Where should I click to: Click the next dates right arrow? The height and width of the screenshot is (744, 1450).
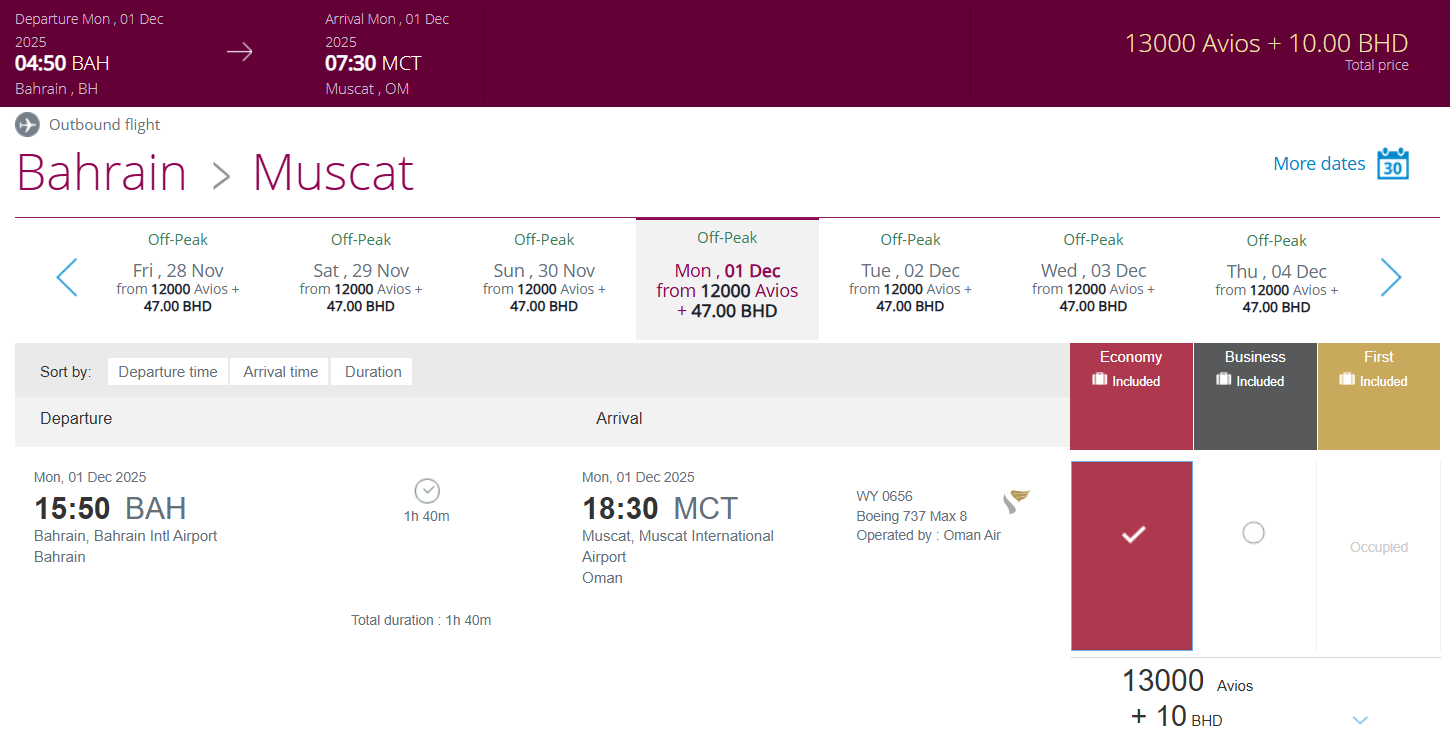[x=1390, y=277]
